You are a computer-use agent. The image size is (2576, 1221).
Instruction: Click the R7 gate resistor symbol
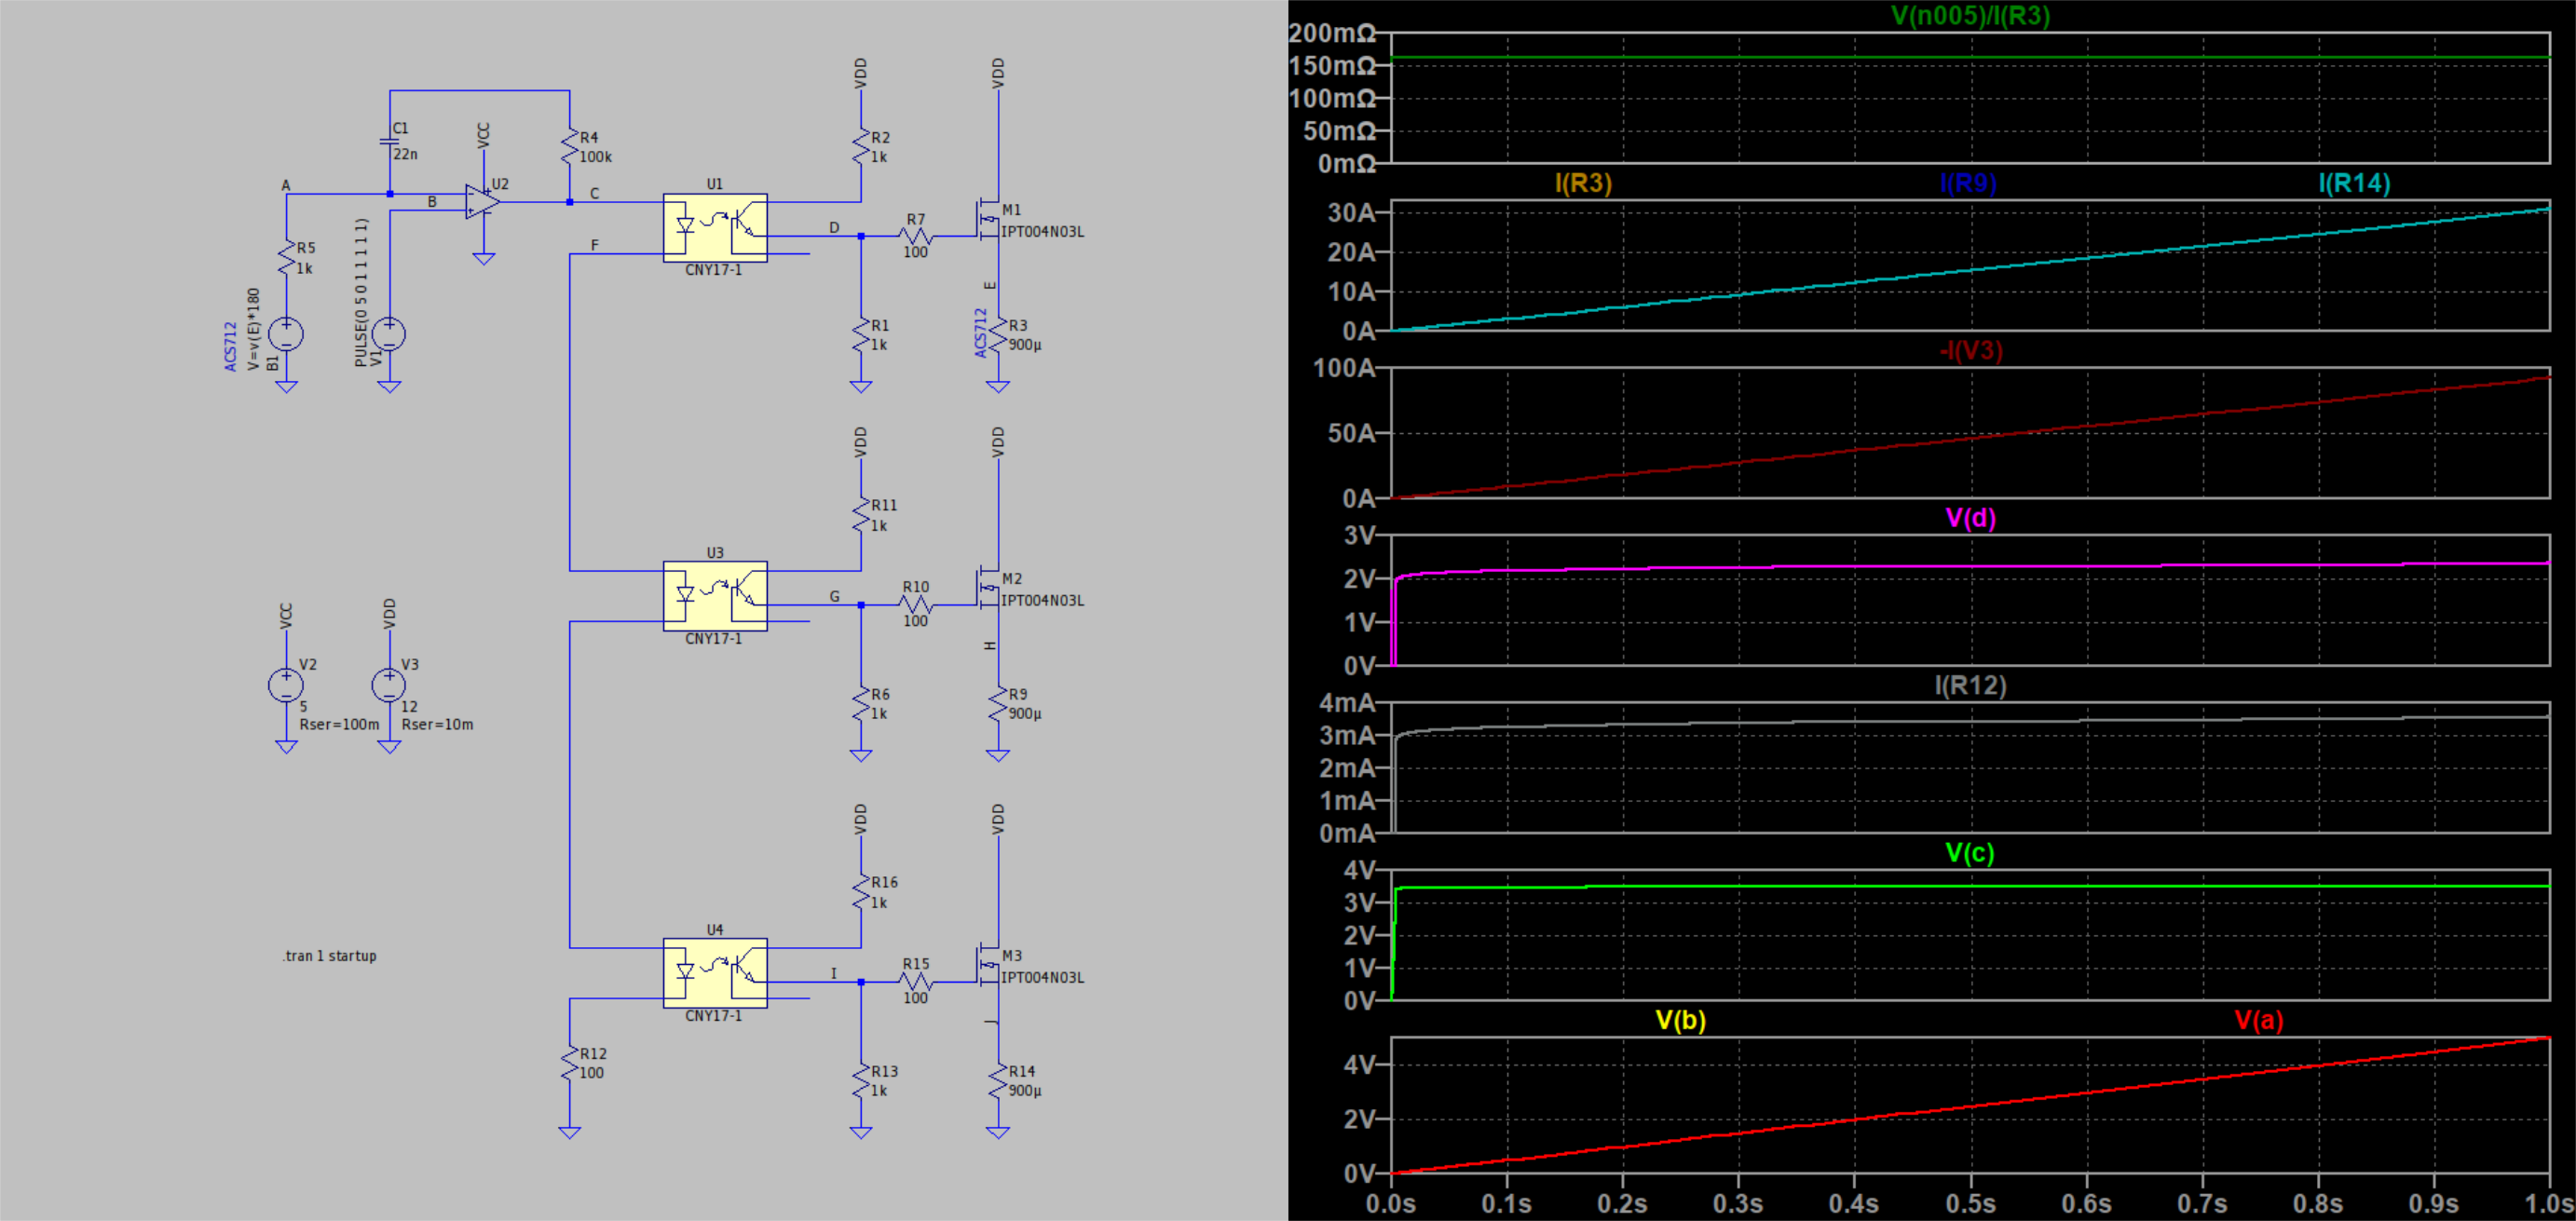916,236
